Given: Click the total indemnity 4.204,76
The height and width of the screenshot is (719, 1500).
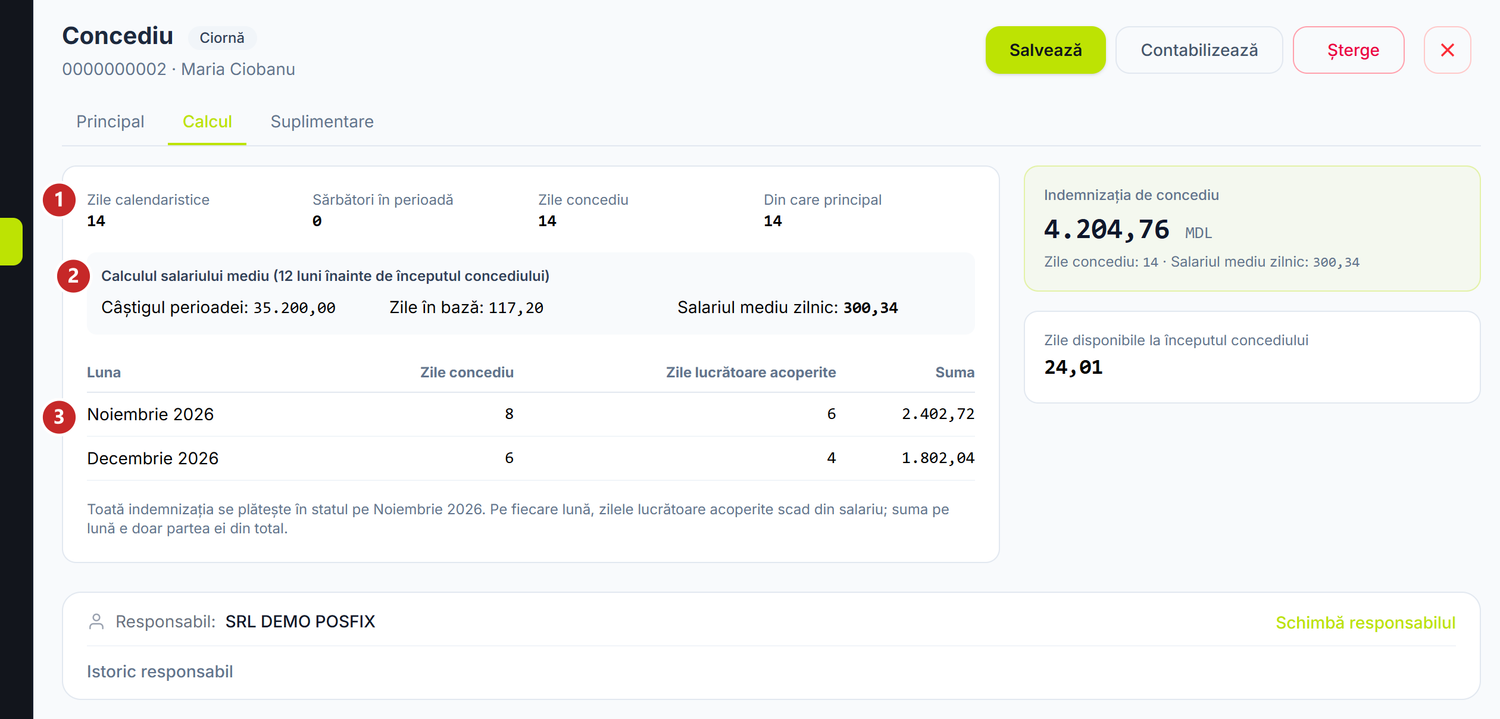Looking at the screenshot, I should click(1106, 229).
